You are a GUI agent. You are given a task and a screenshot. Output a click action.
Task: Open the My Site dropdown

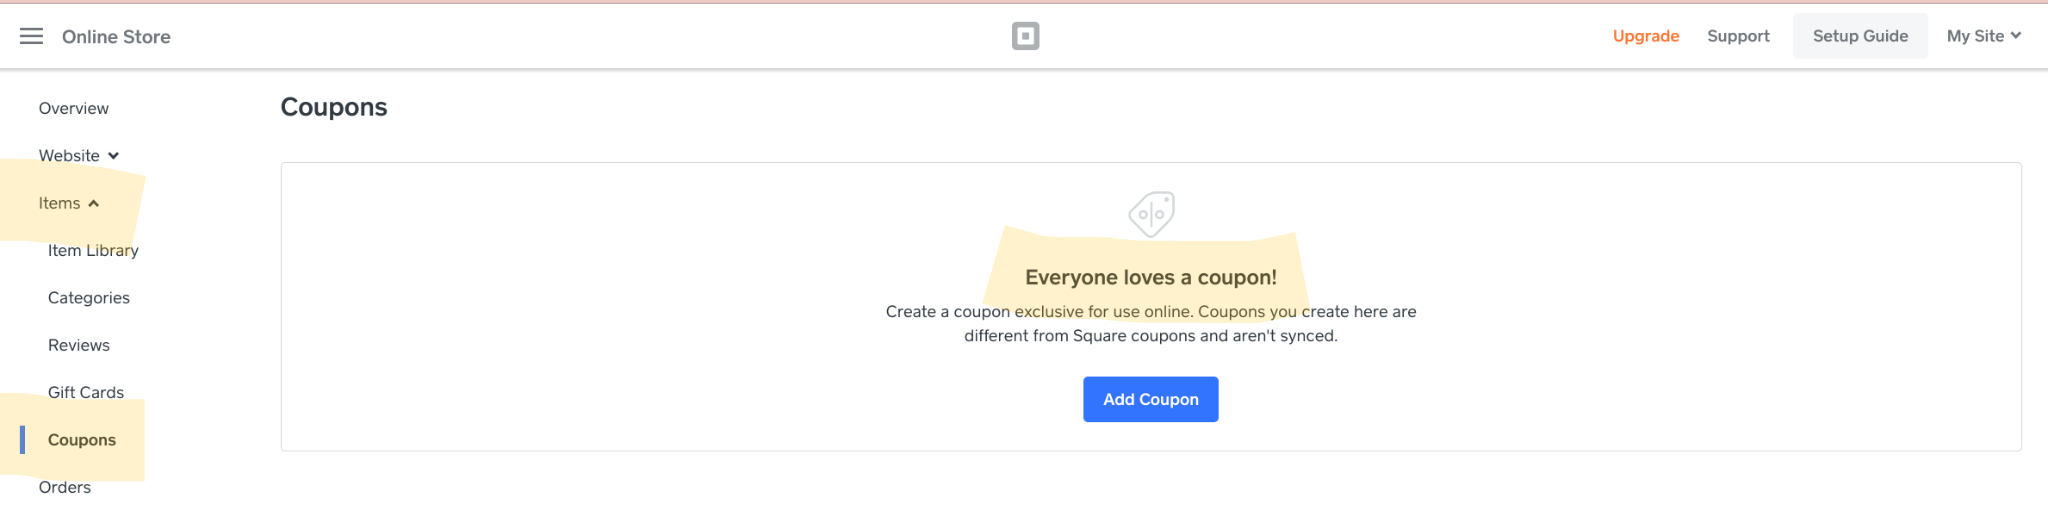(1983, 36)
